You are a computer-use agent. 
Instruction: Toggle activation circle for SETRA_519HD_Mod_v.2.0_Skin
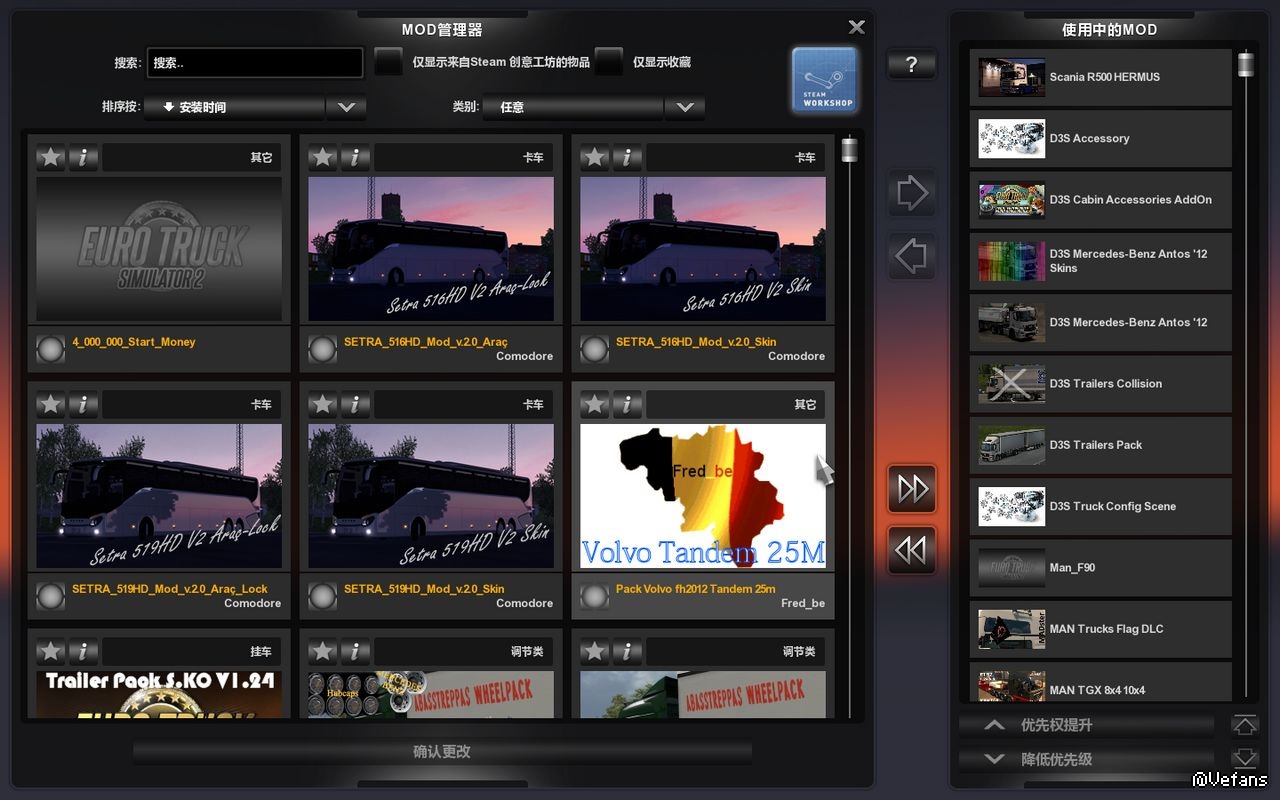[x=323, y=596]
